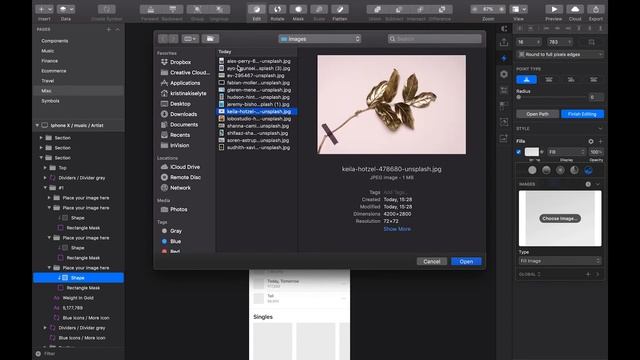
Task: Open the Ecommerce page
Action: (x=53, y=71)
